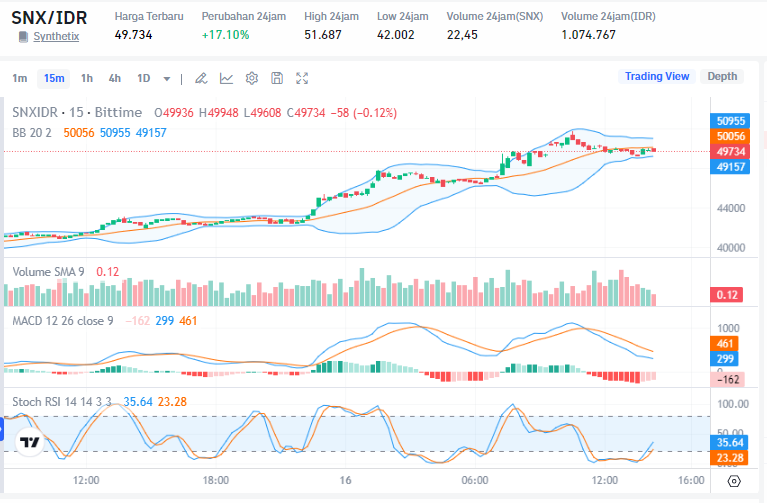Click the -162 histogram axis label

(728, 380)
